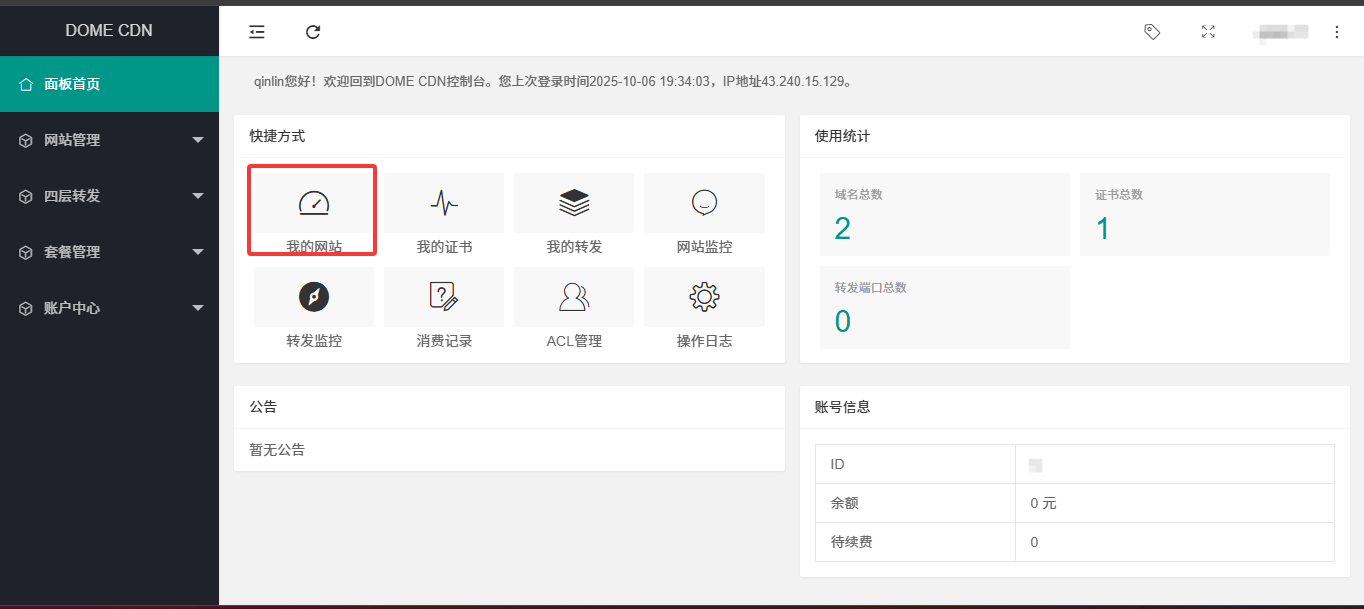The height and width of the screenshot is (609, 1364).
Task: Open the 我的转发 layers shortcut
Action: coord(574,204)
